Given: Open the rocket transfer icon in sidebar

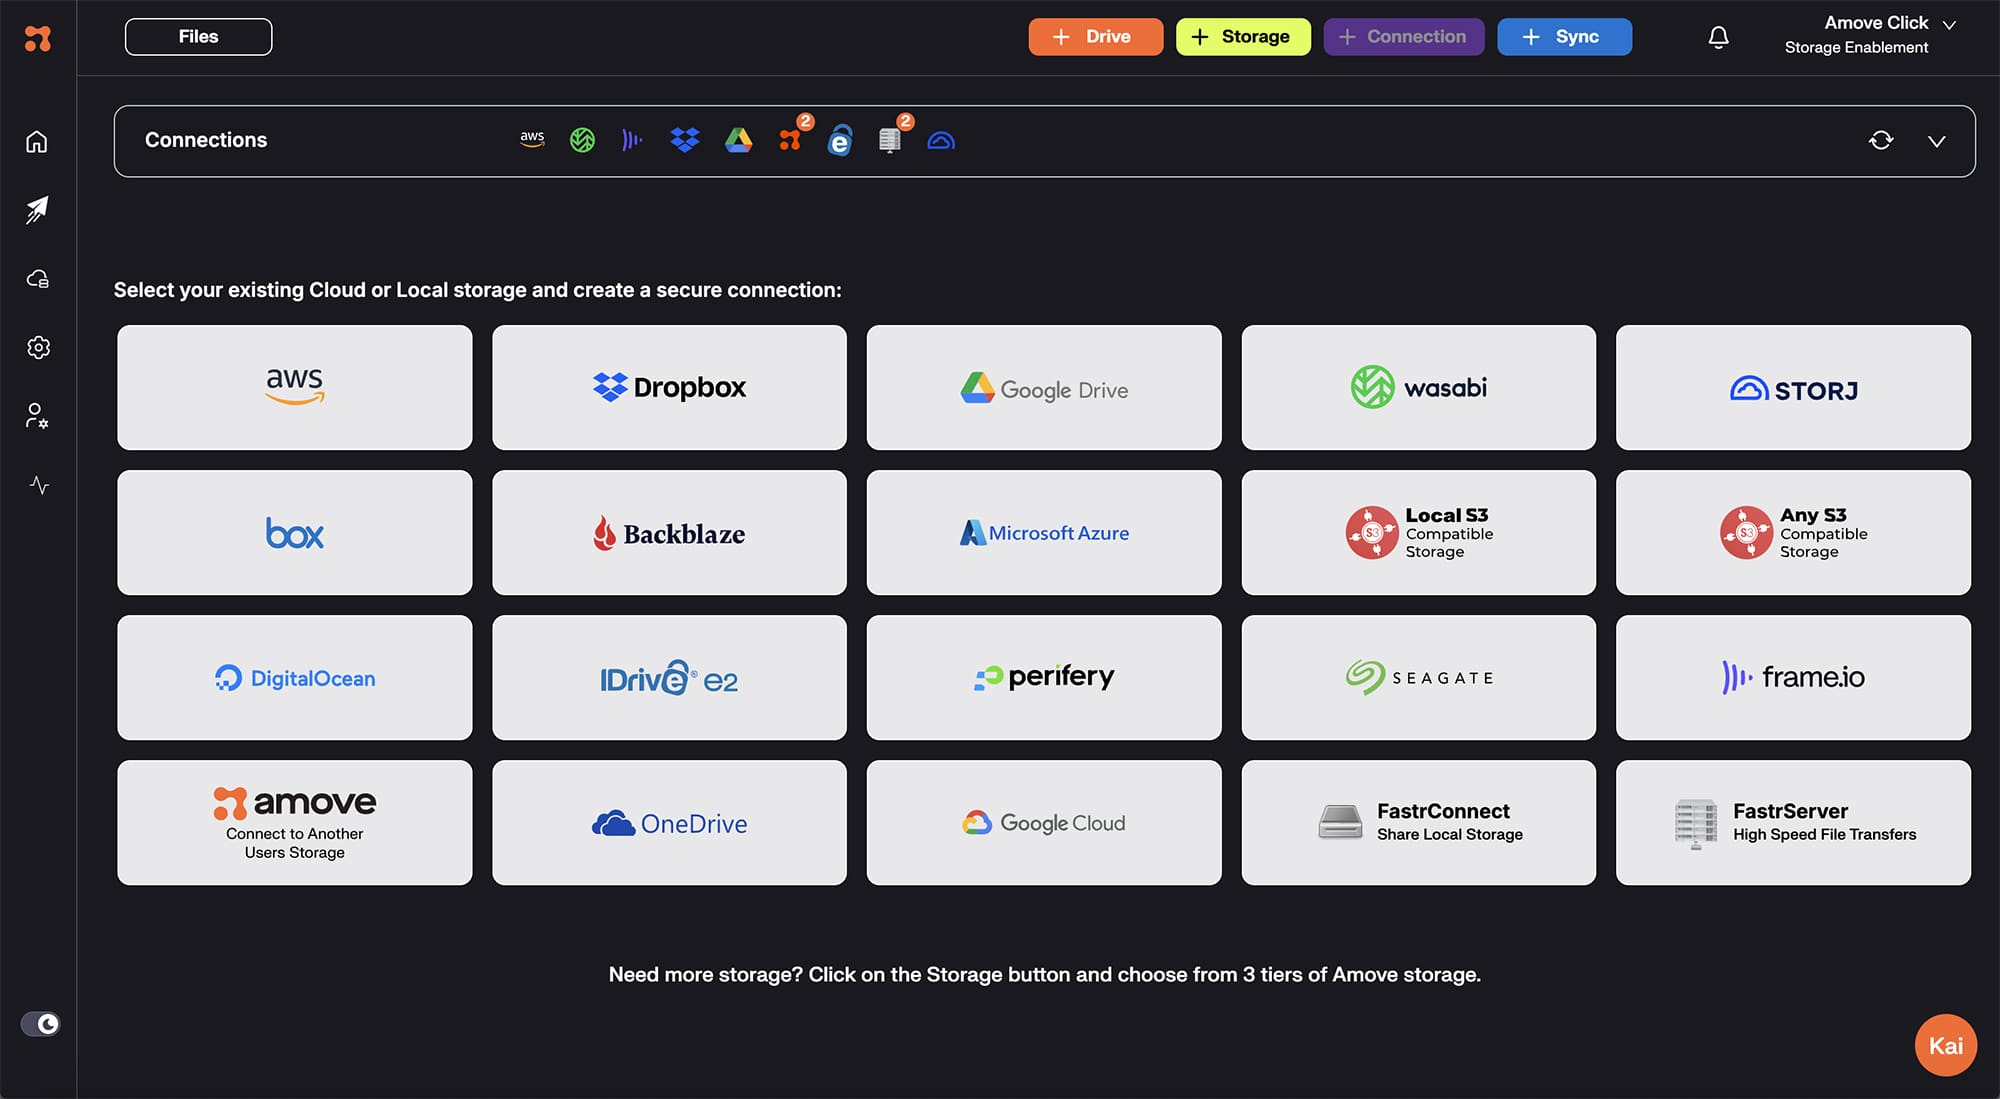Looking at the screenshot, I should coord(37,210).
